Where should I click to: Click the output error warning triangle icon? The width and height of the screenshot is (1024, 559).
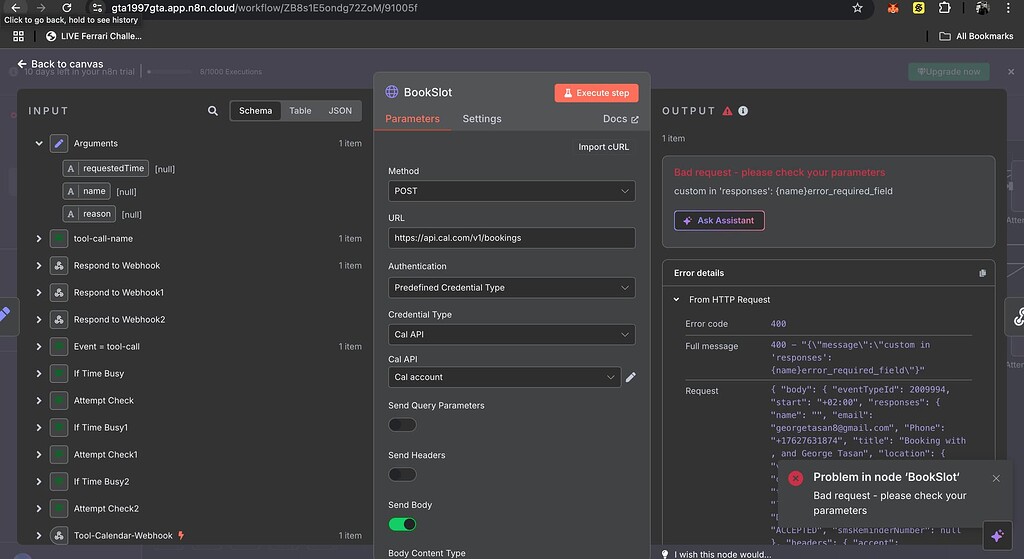point(727,111)
